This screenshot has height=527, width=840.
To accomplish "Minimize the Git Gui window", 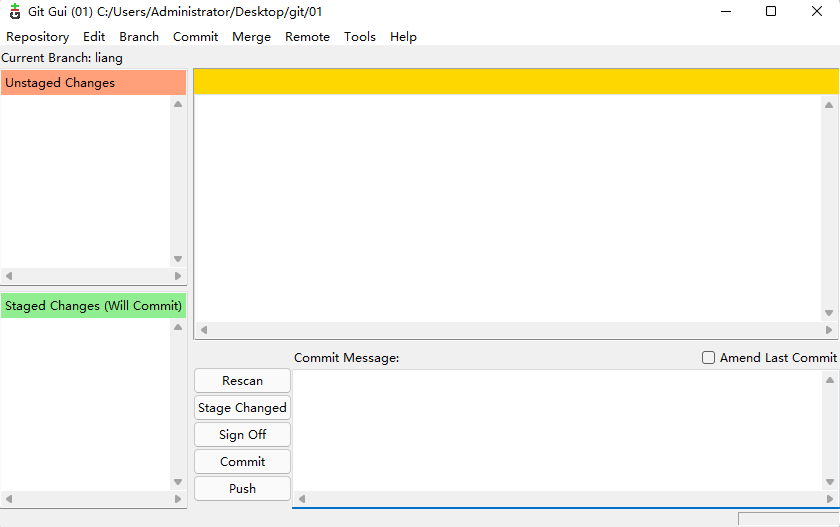I will pos(726,11).
